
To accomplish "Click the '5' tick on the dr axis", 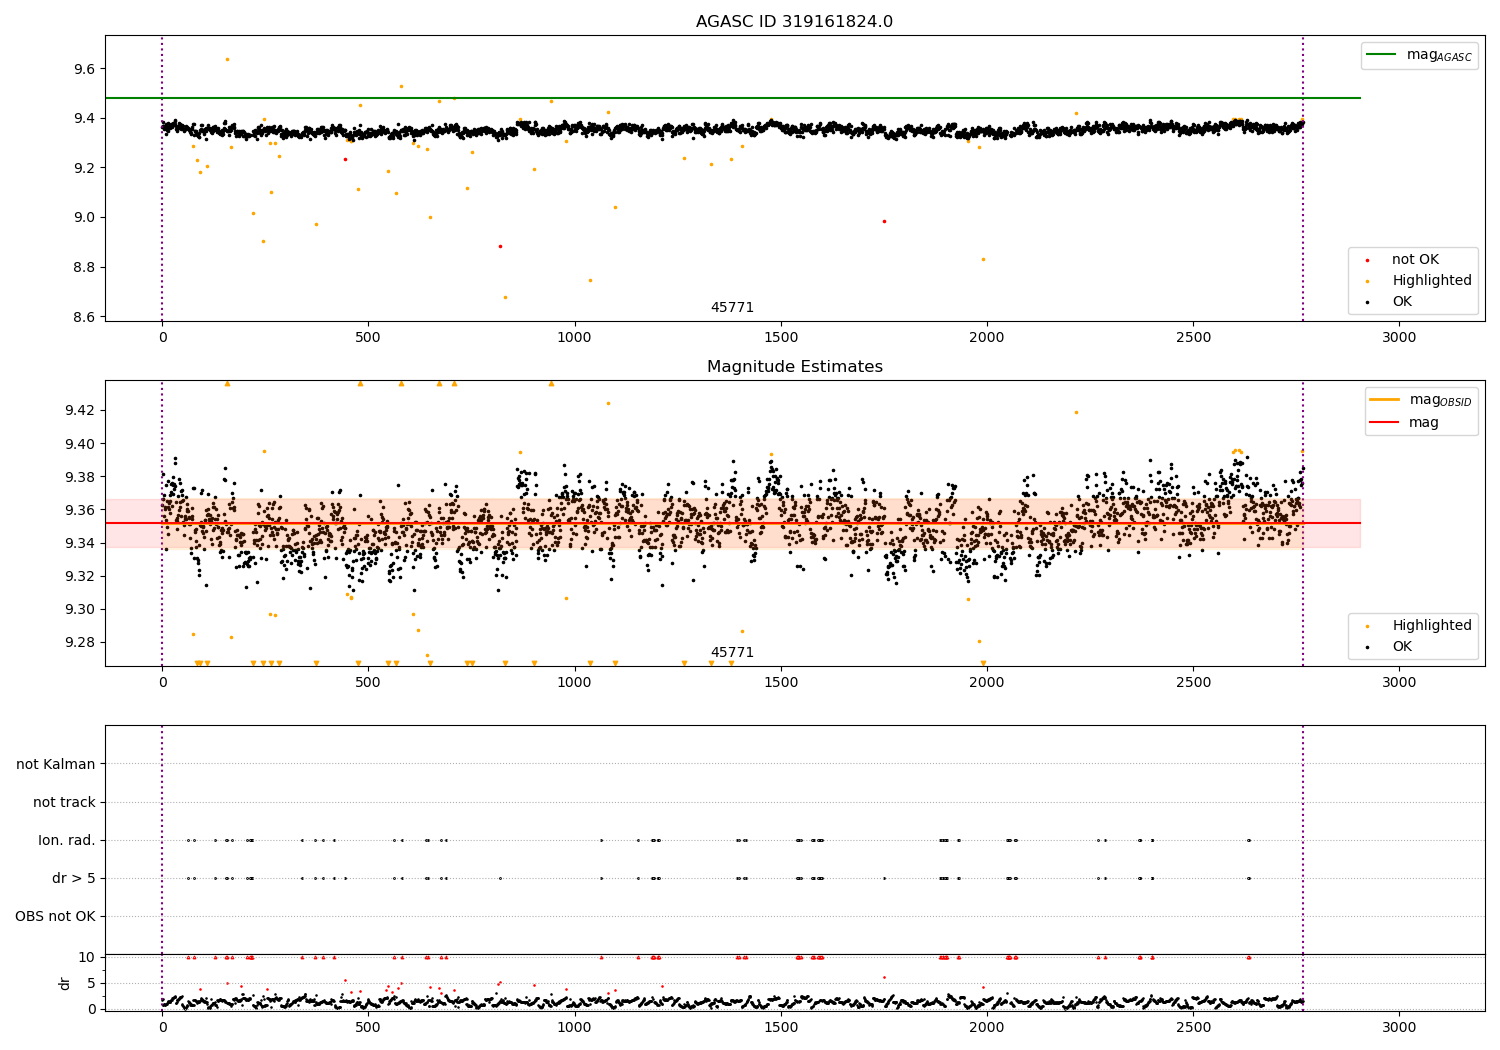I will (x=91, y=983).
